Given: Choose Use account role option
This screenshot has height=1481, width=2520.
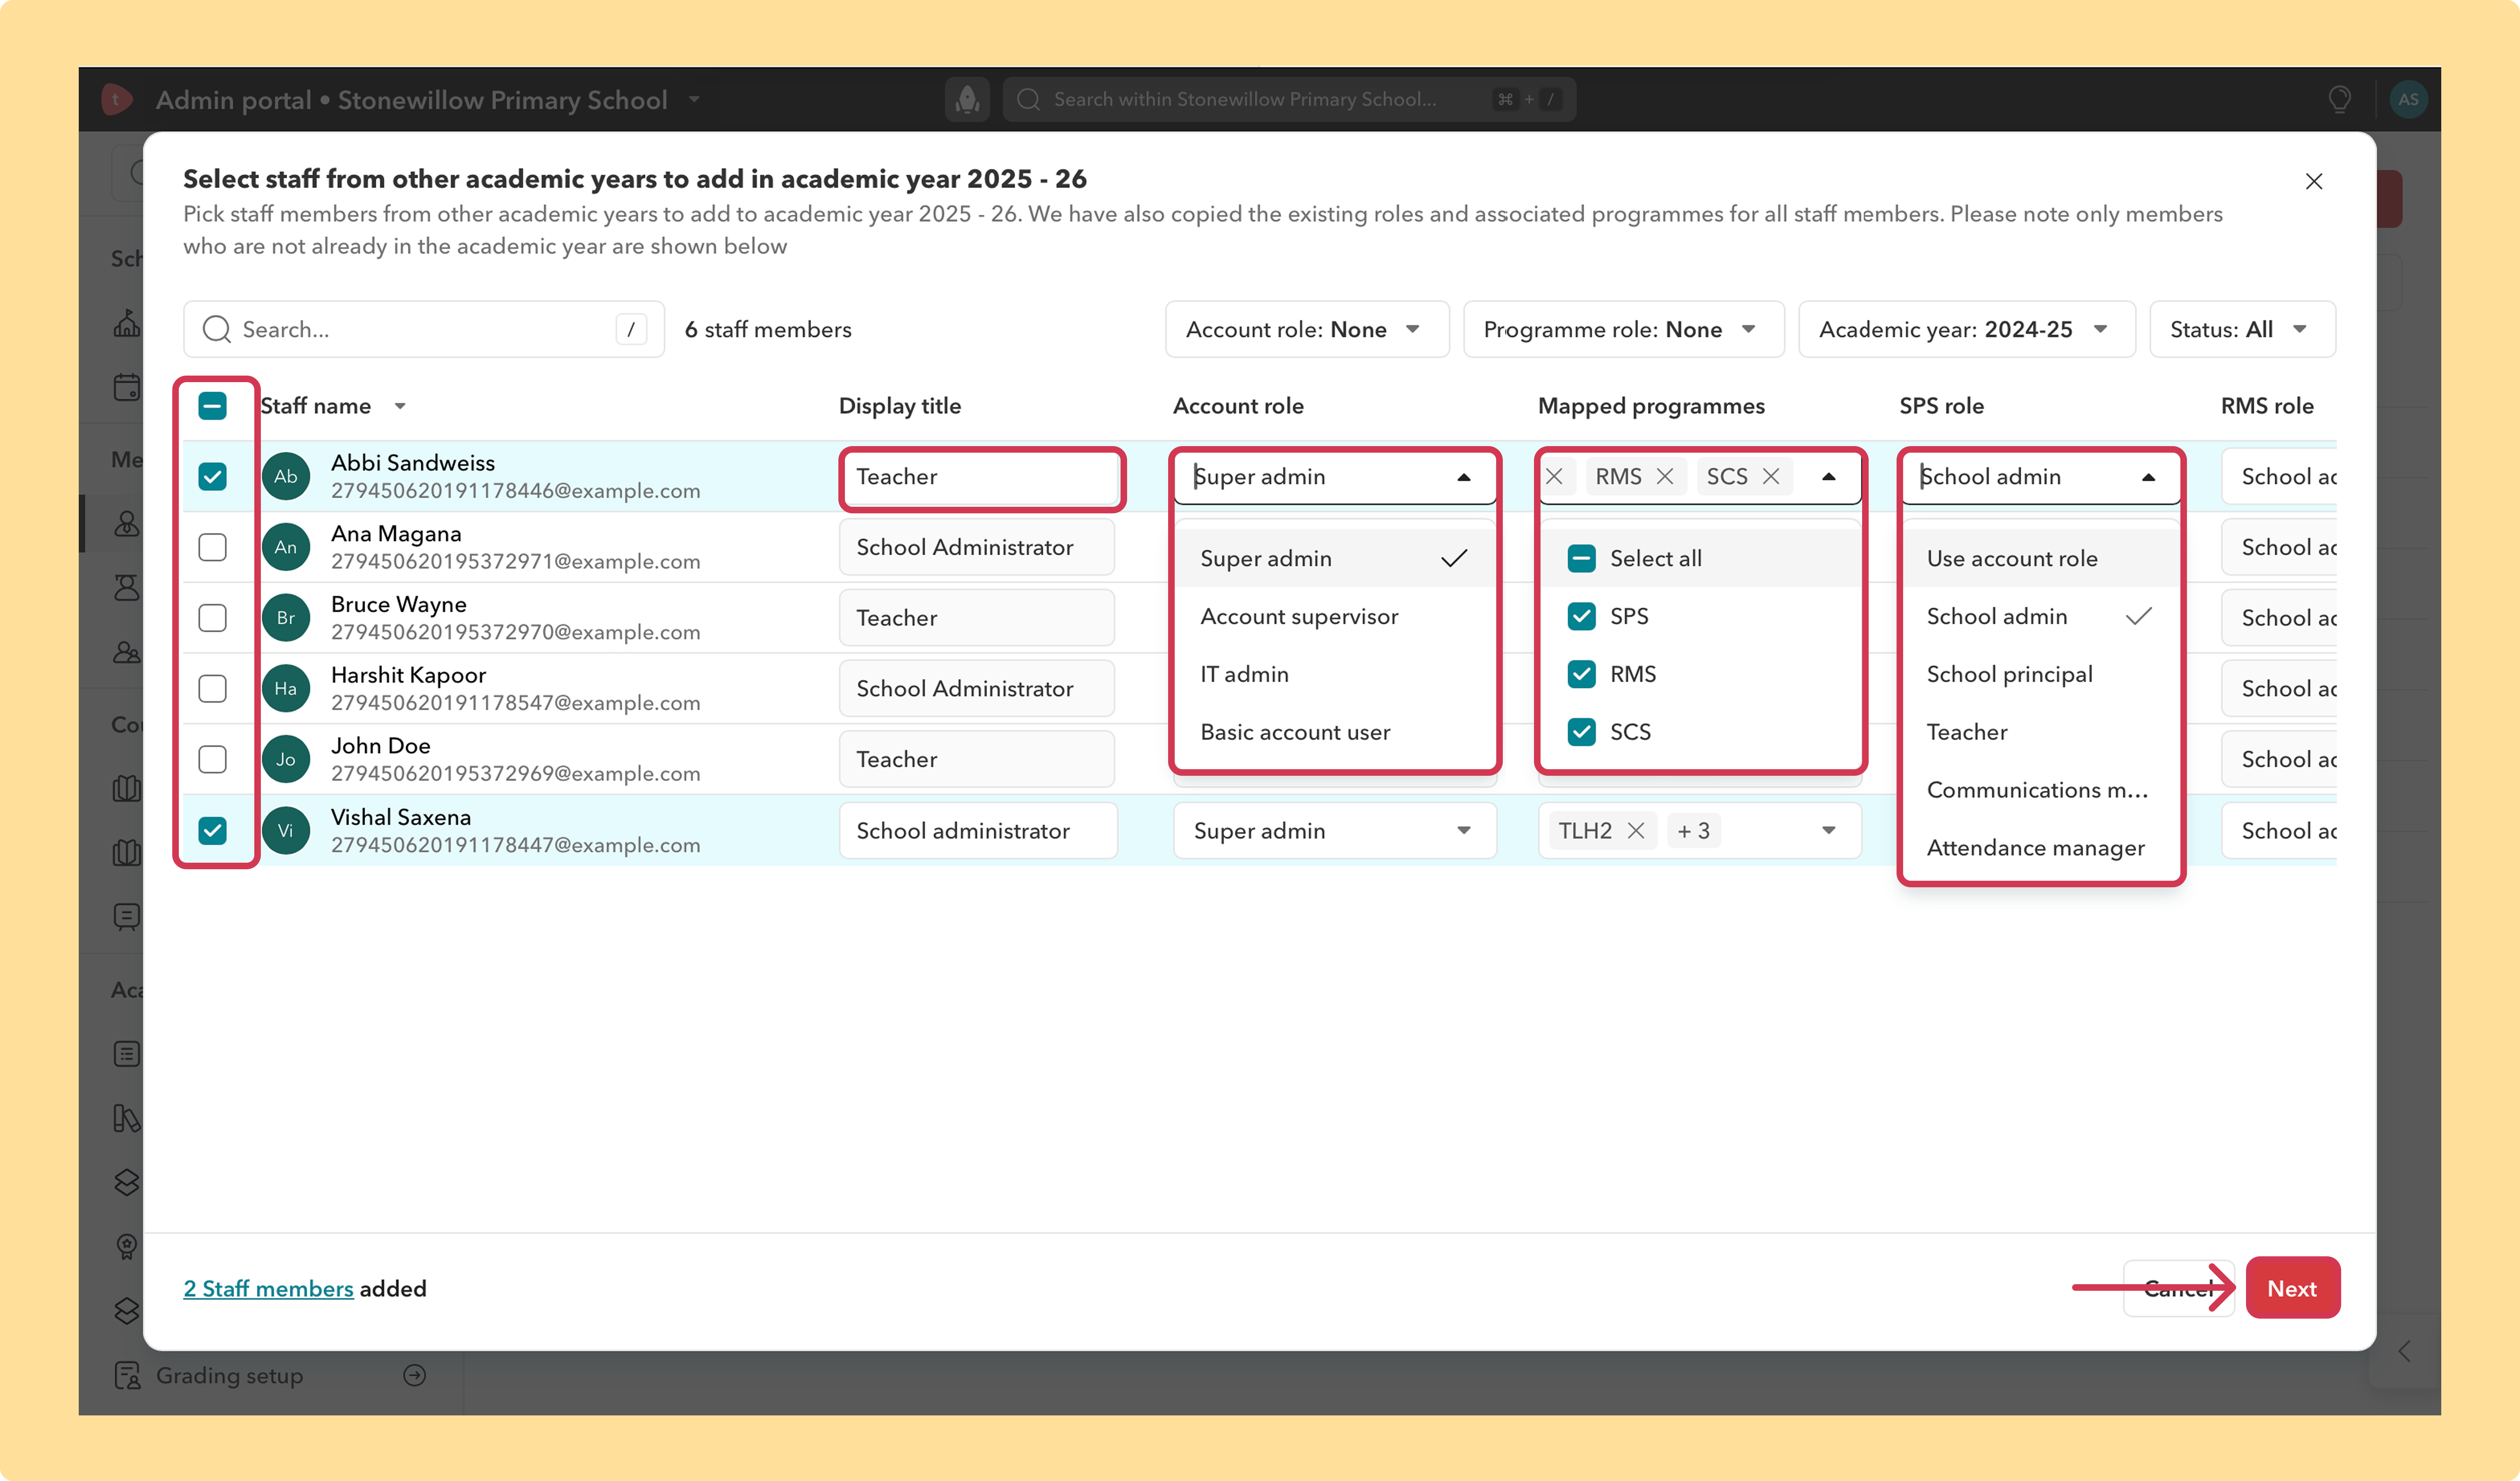Looking at the screenshot, I should (x=2040, y=558).
